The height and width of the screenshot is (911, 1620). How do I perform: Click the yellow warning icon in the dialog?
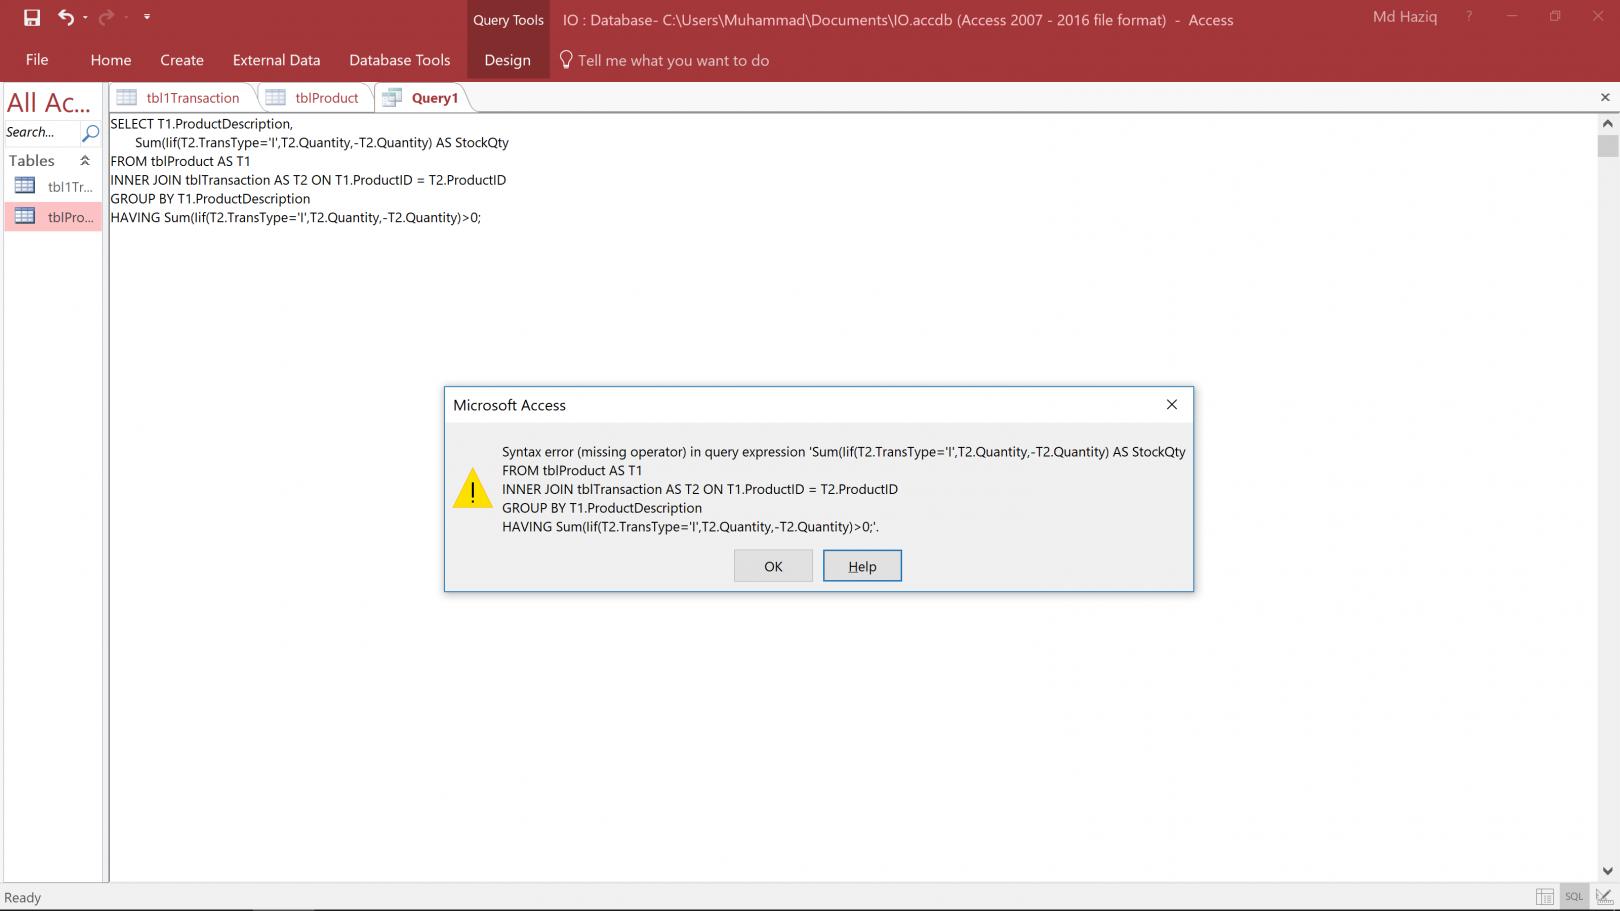[x=472, y=489]
